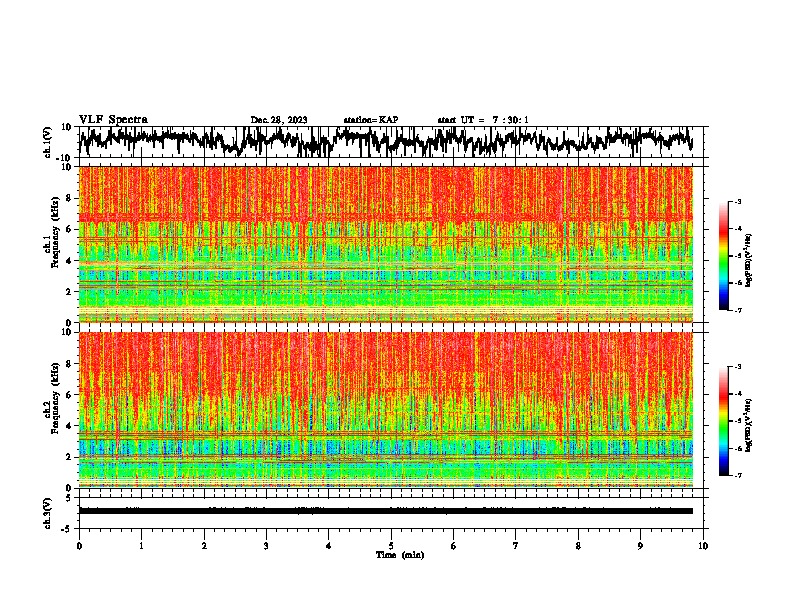Click the 'ch.3(V)' axis label
Screen dimensions: 792x612
[x=49, y=513]
